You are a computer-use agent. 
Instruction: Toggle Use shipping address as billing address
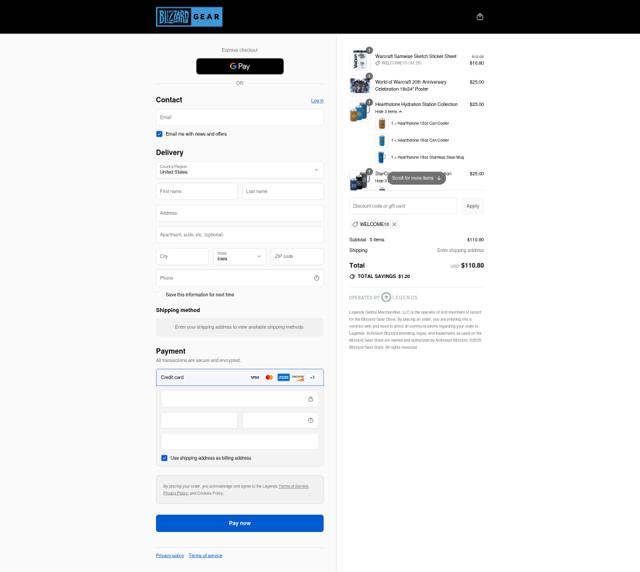(164, 458)
